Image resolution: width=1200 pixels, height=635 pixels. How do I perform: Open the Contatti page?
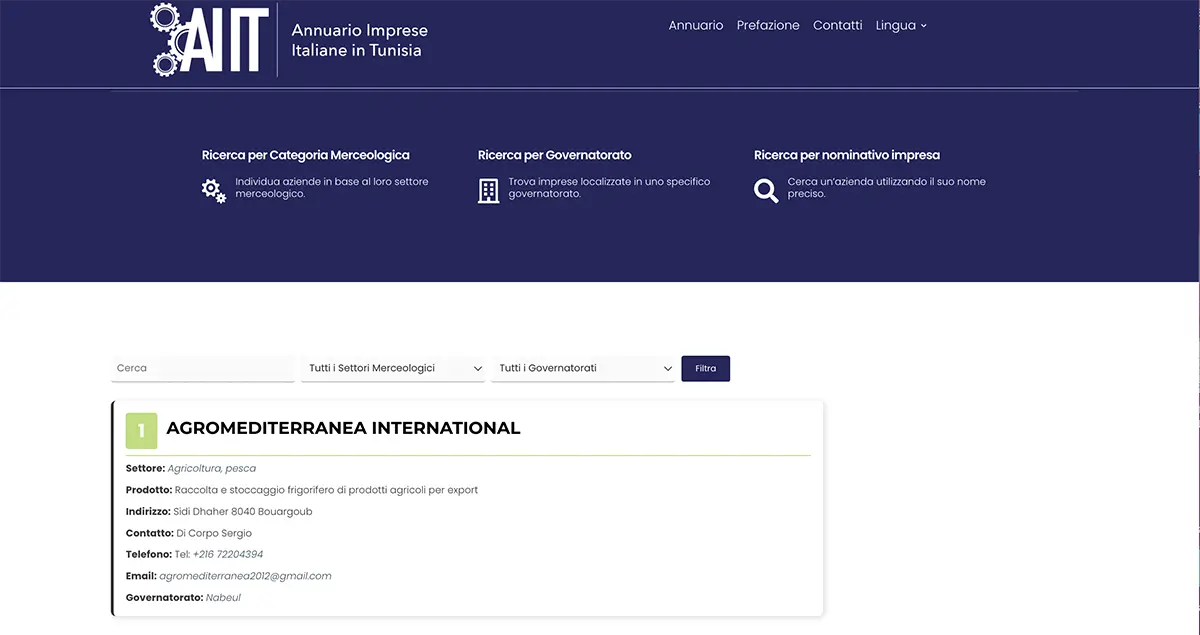(x=837, y=25)
